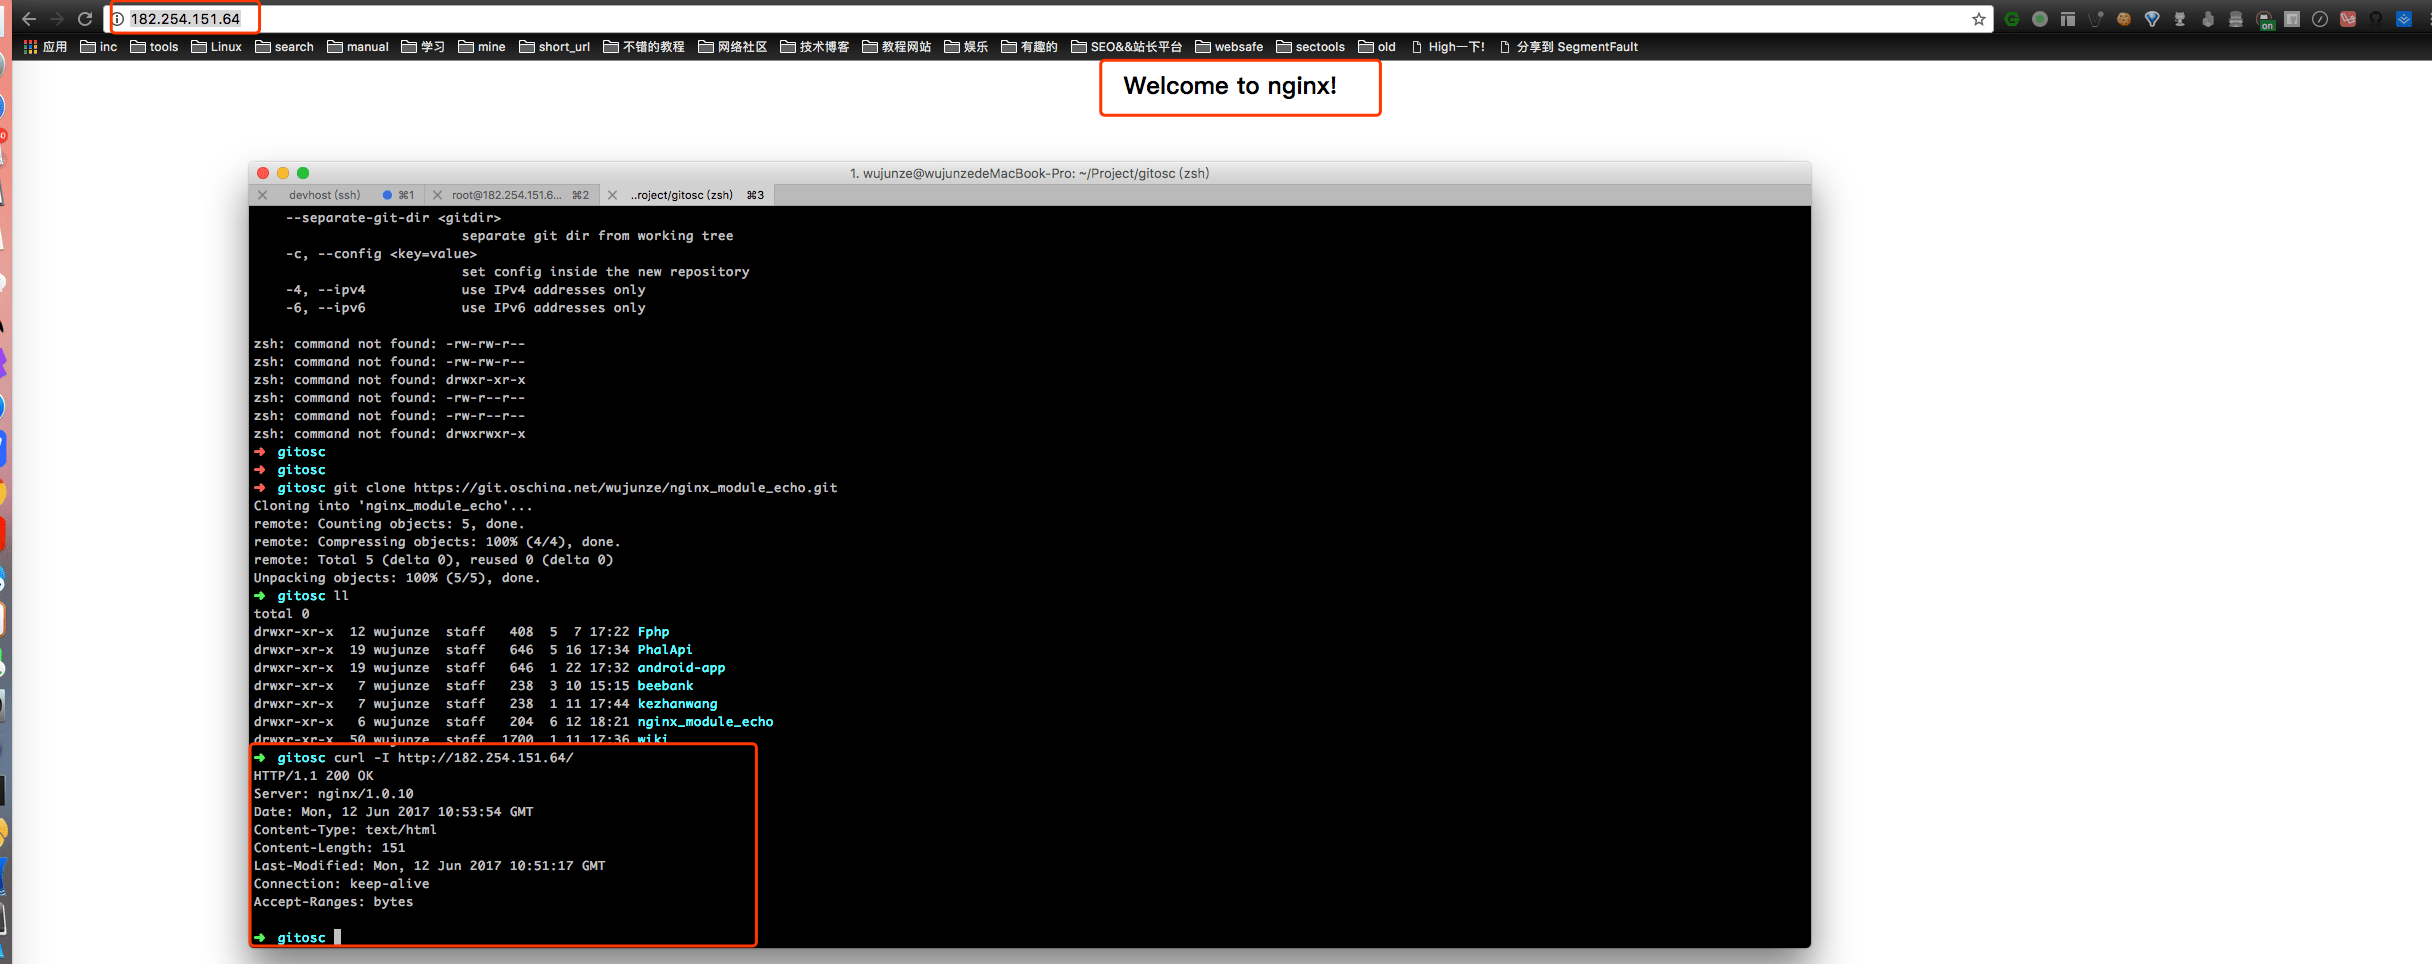Close the devhost (ssh) terminal tab

[x=263, y=195]
